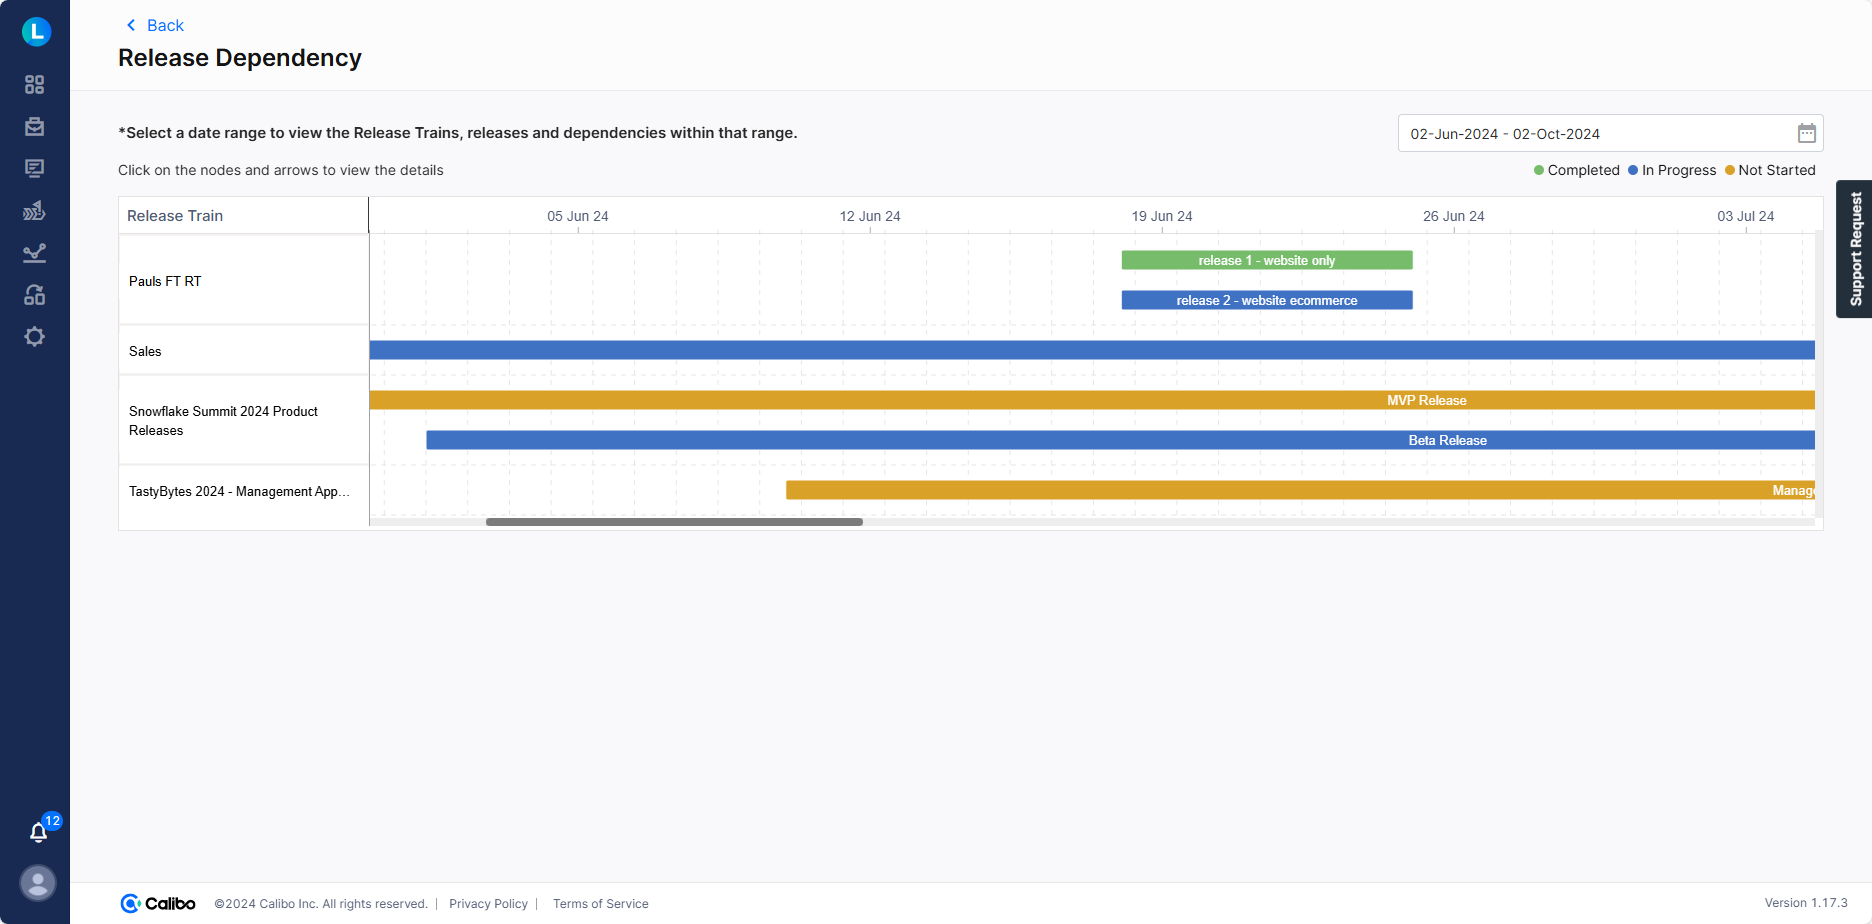The width and height of the screenshot is (1872, 924).
Task: Open the date range picker calendar icon
Action: pyautogui.click(x=1808, y=132)
